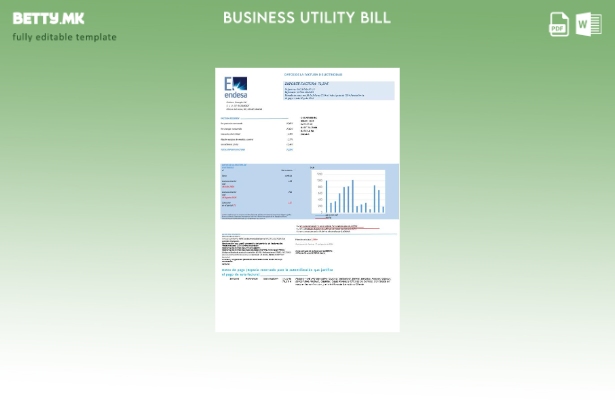Click the blue consumption table panel

click(x=258, y=192)
